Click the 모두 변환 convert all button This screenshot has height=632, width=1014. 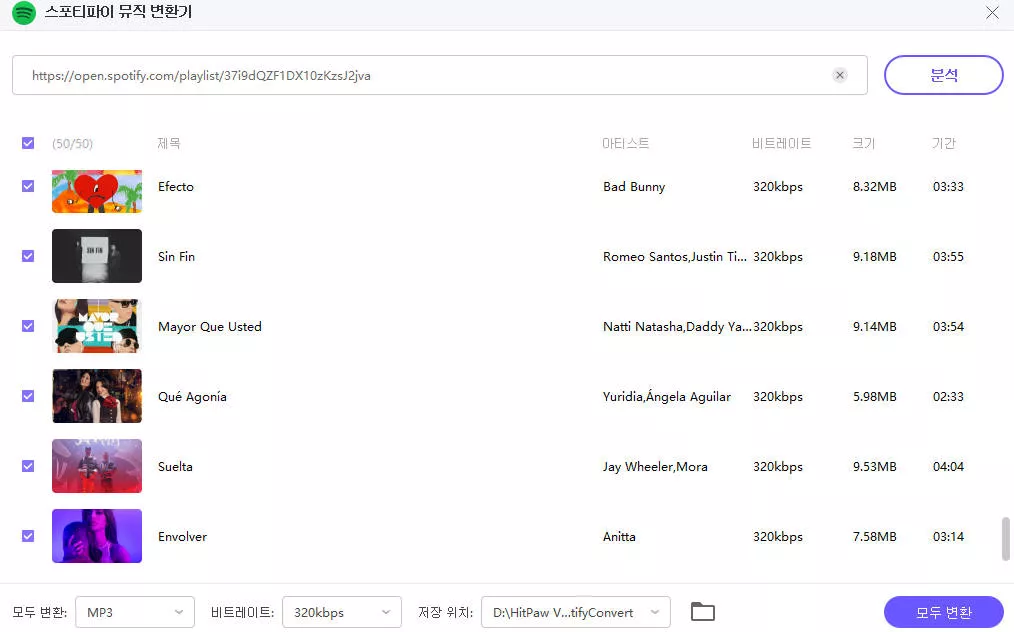point(944,612)
